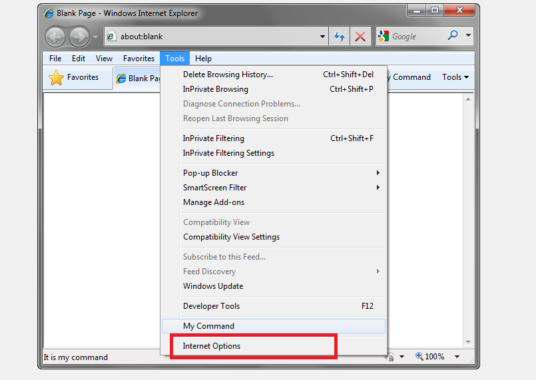Screen dimensions: 536x380
Task: Close the Internet Explorer window
Action: pos(459,11)
